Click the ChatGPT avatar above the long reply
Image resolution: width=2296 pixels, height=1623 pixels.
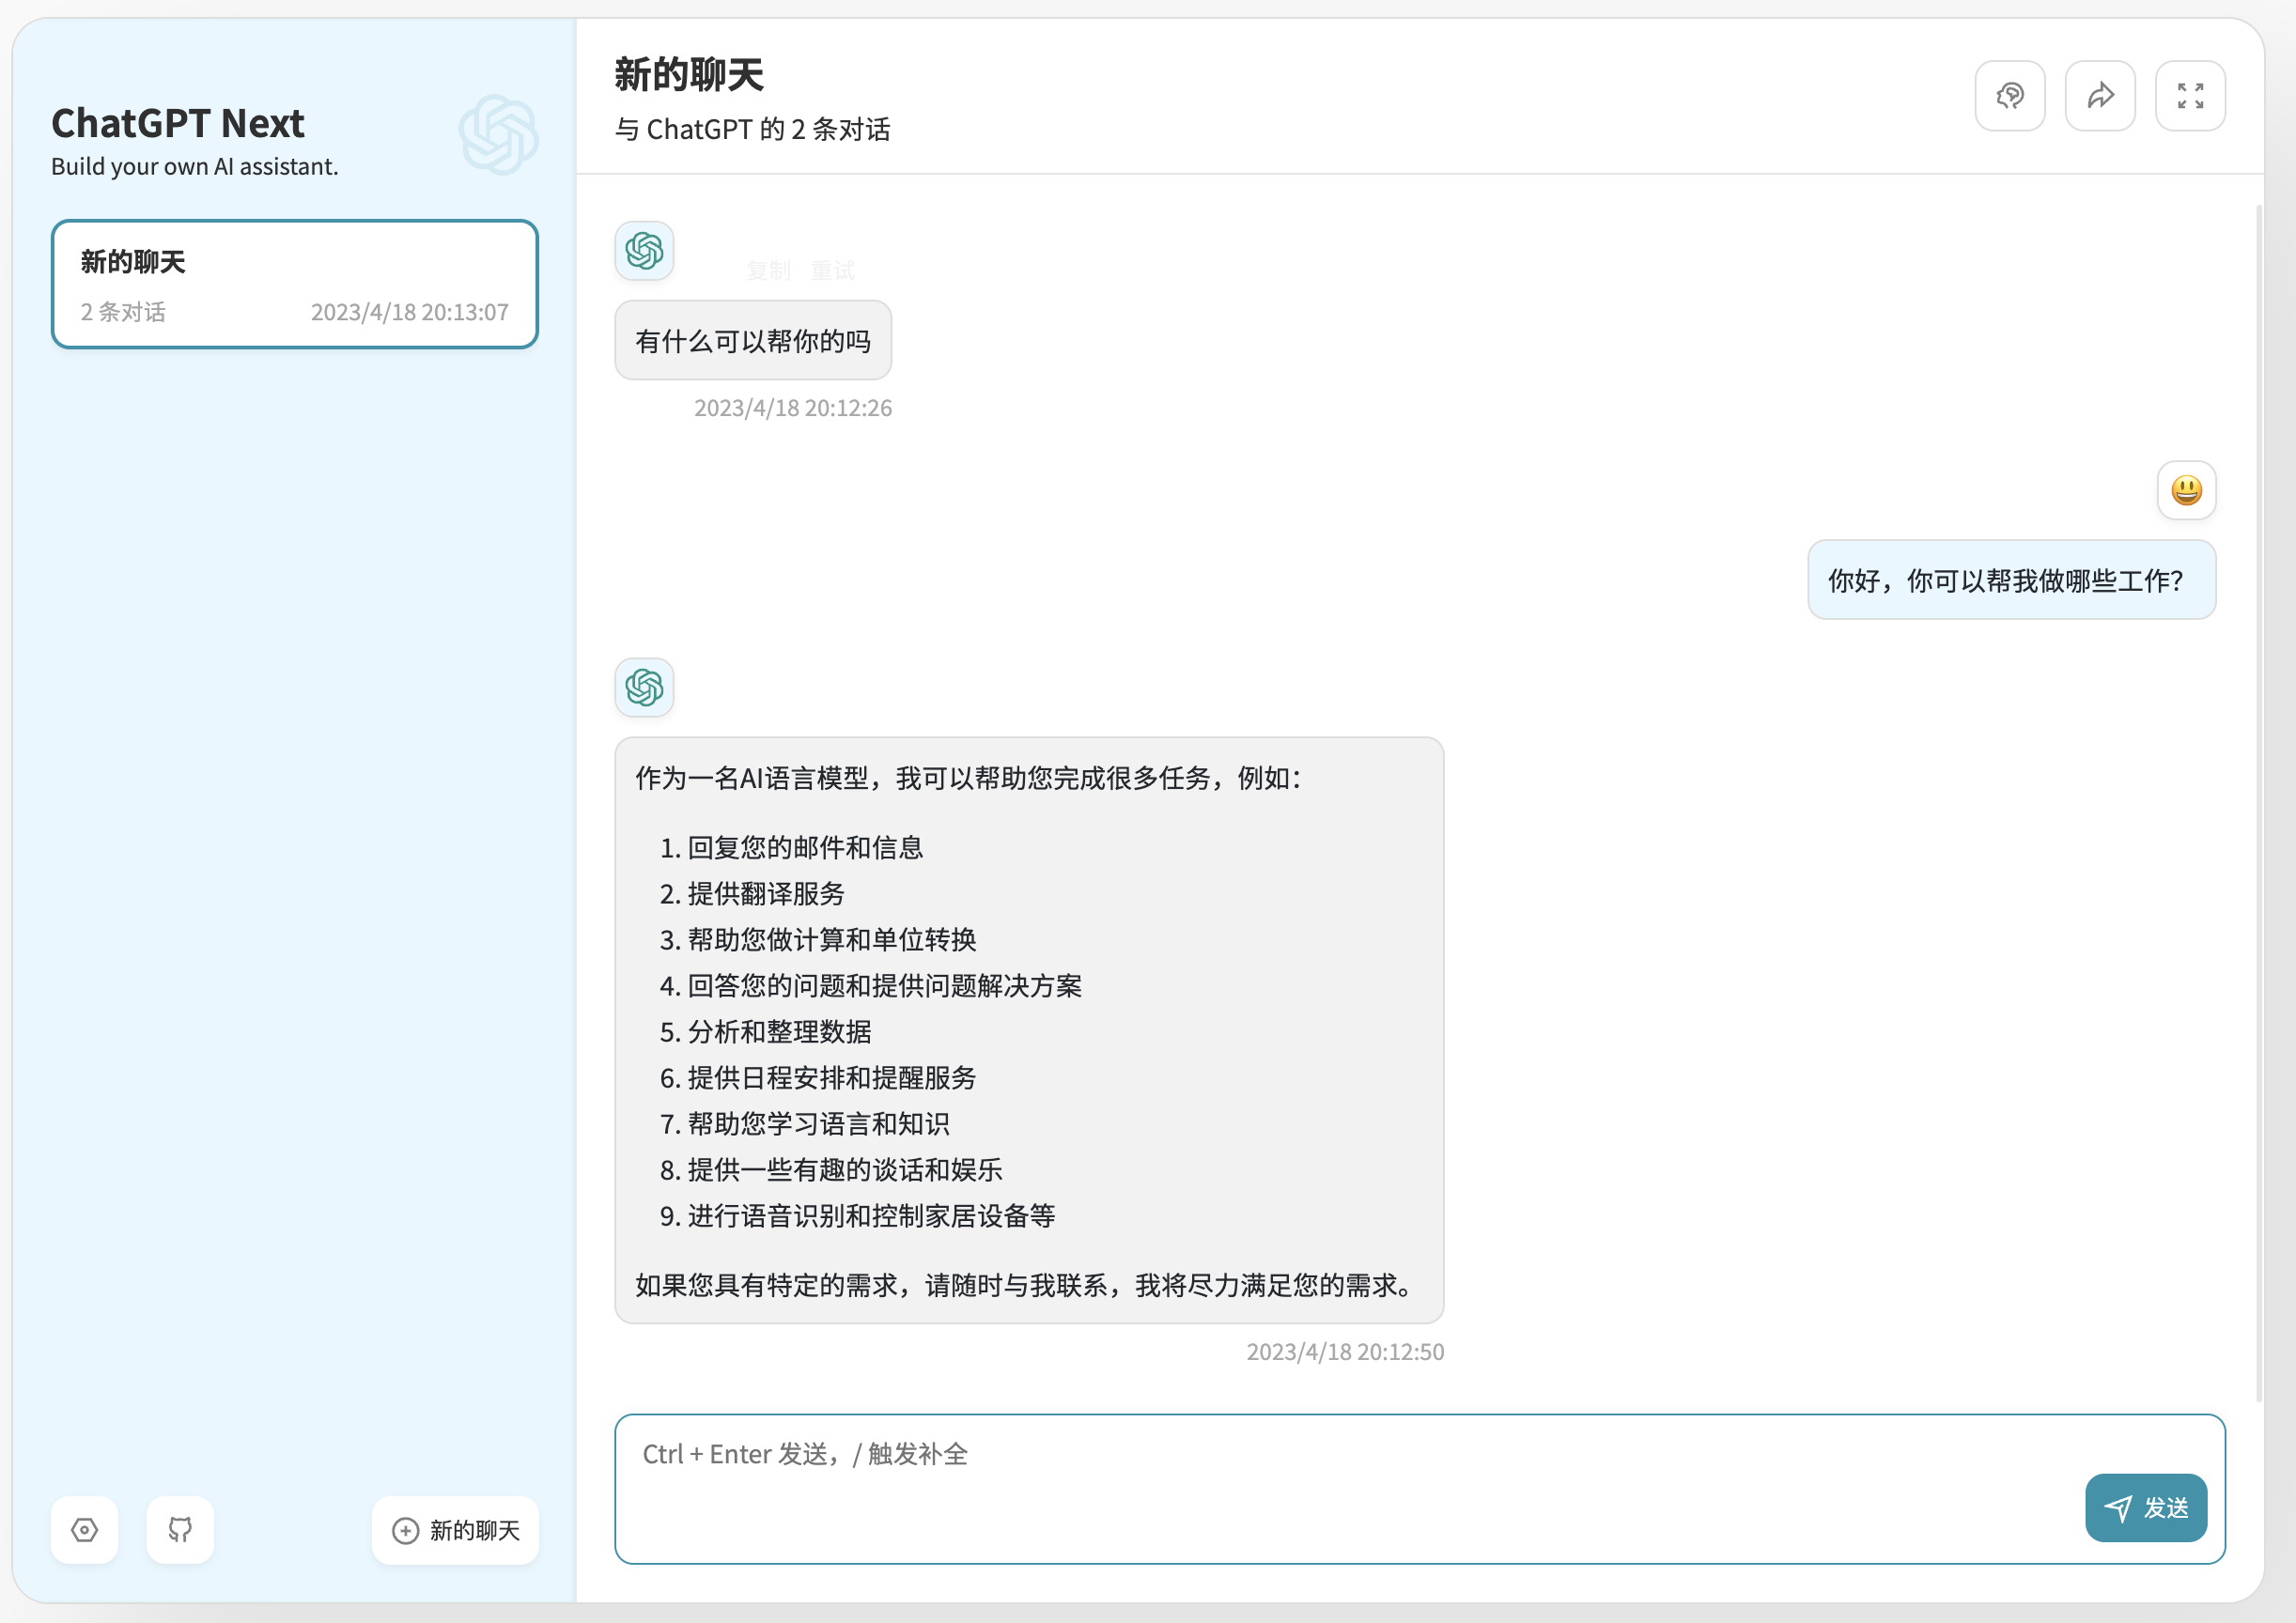coord(644,687)
